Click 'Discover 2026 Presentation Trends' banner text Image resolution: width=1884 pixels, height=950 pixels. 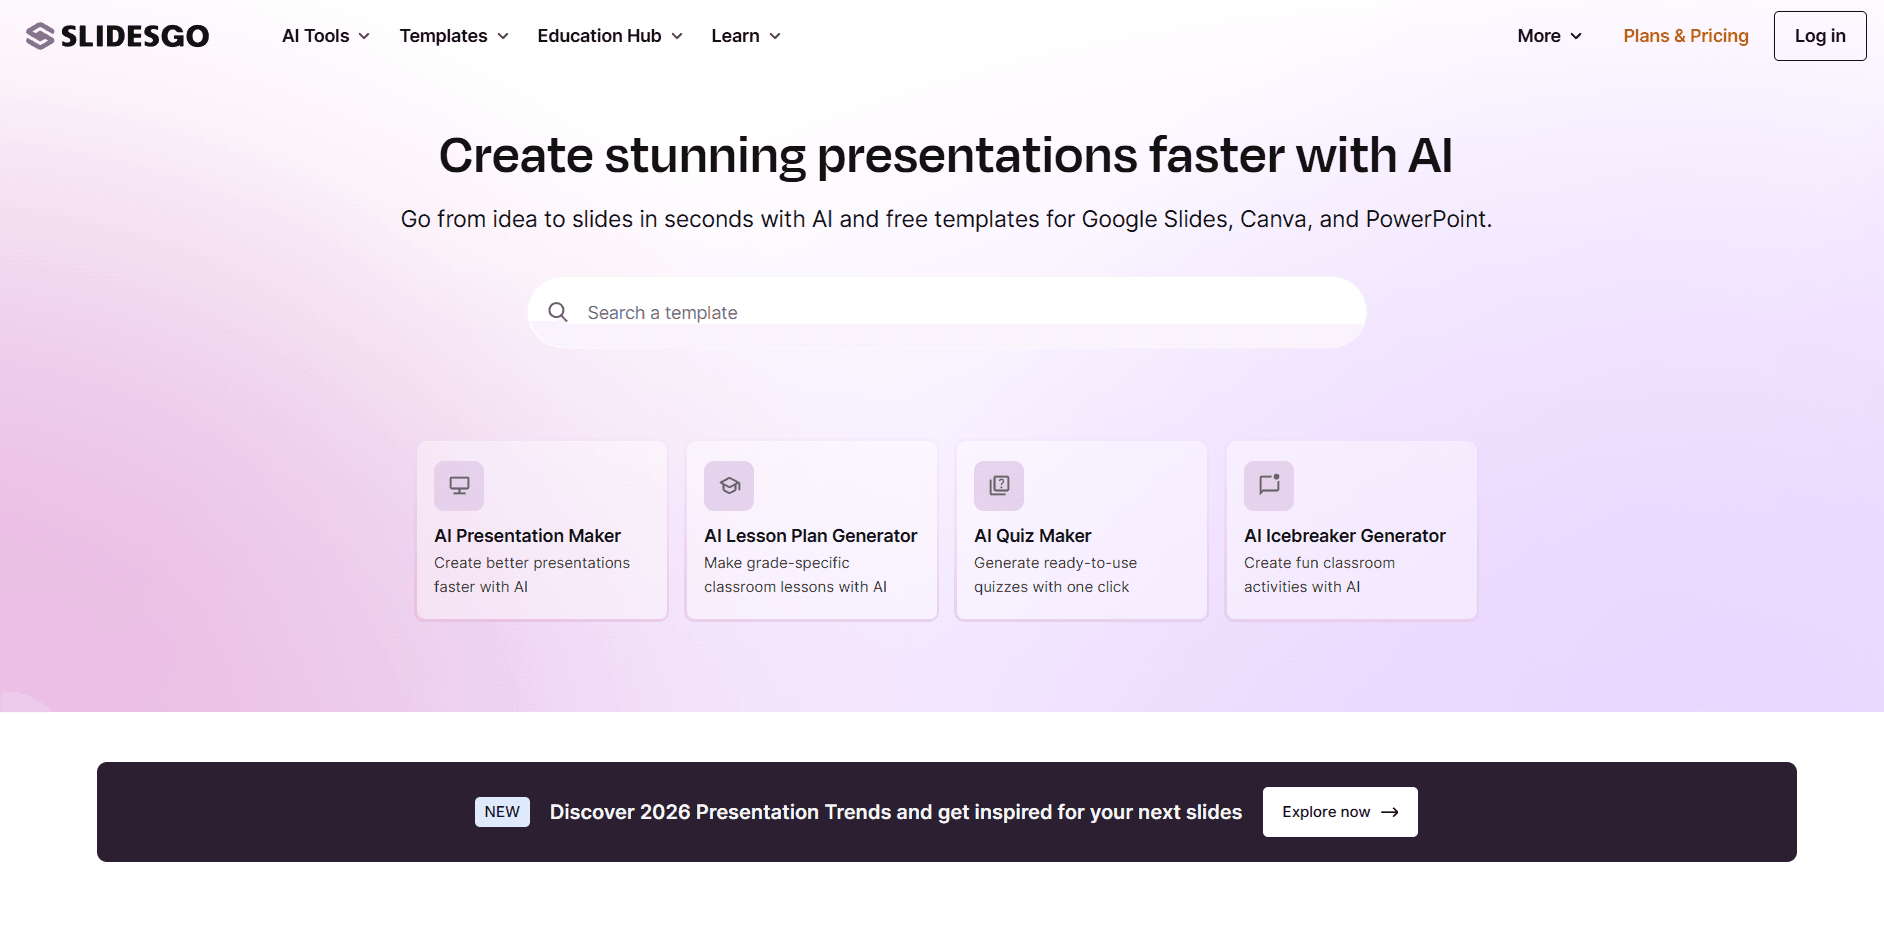tap(896, 812)
